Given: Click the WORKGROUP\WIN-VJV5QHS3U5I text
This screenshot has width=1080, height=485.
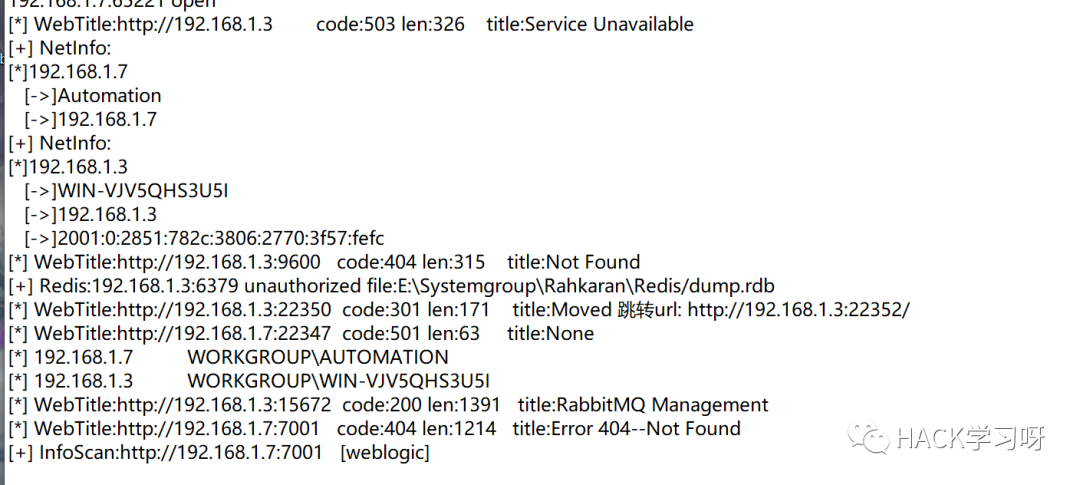Looking at the screenshot, I should tap(339, 381).
